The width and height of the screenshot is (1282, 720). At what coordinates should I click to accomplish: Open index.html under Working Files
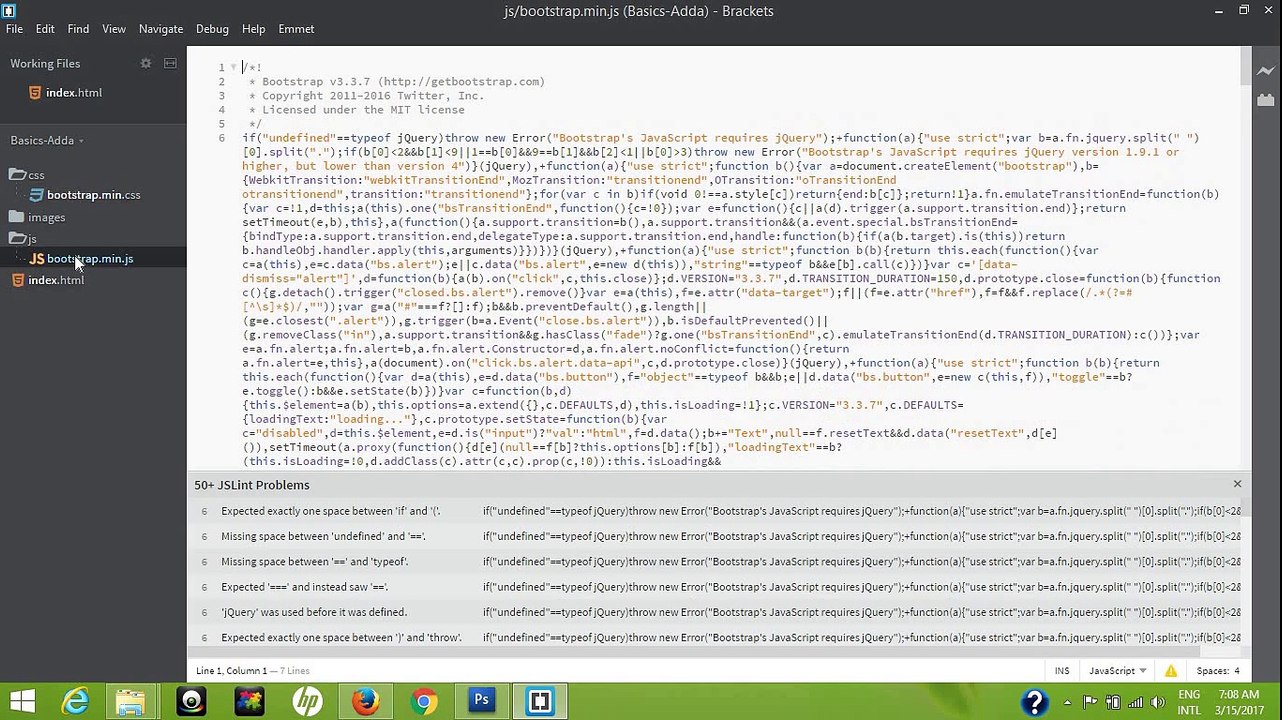tap(73, 92)
